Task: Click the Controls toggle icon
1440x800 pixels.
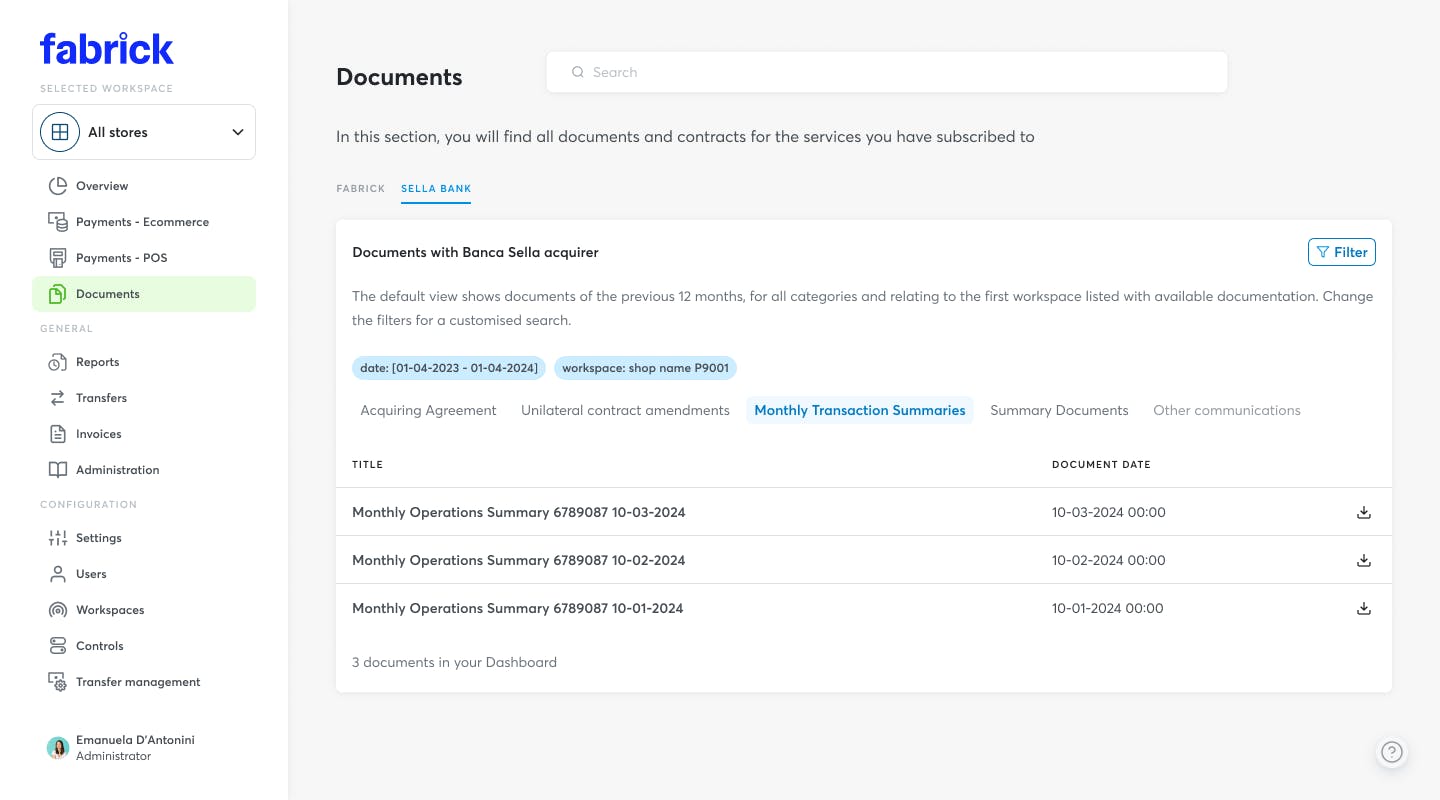Action: 58,646
